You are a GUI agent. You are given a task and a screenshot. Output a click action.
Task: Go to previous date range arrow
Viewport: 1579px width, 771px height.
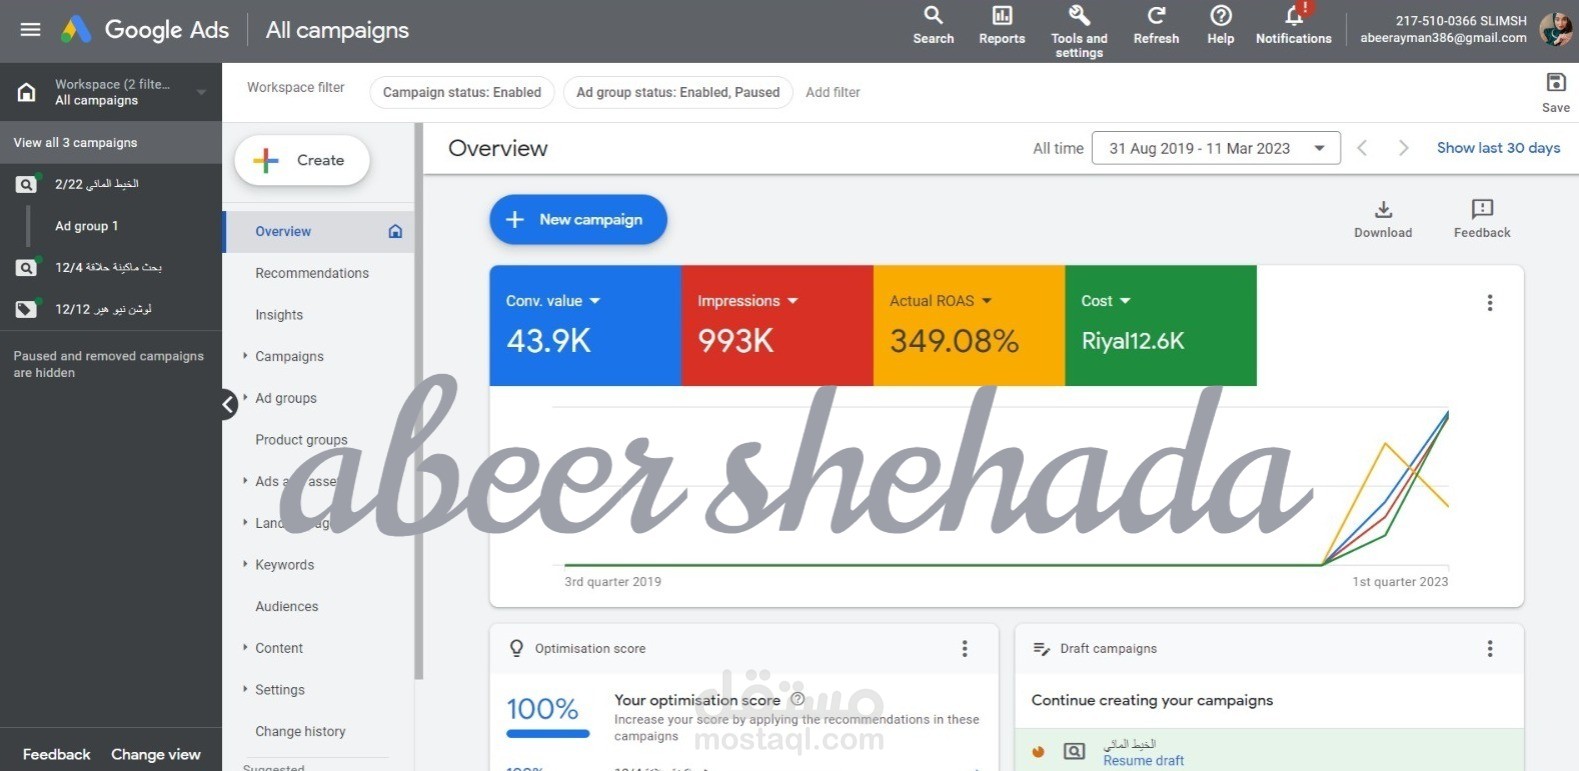[1362, 148]
